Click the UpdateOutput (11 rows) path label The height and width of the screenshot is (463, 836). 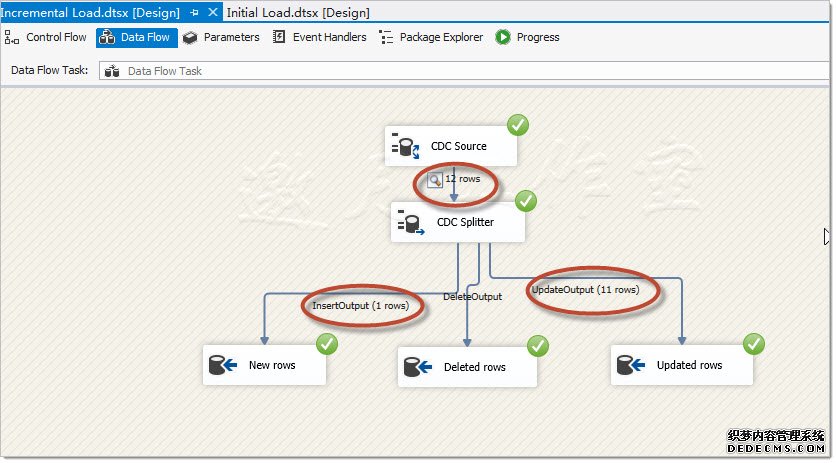[585, 290]
